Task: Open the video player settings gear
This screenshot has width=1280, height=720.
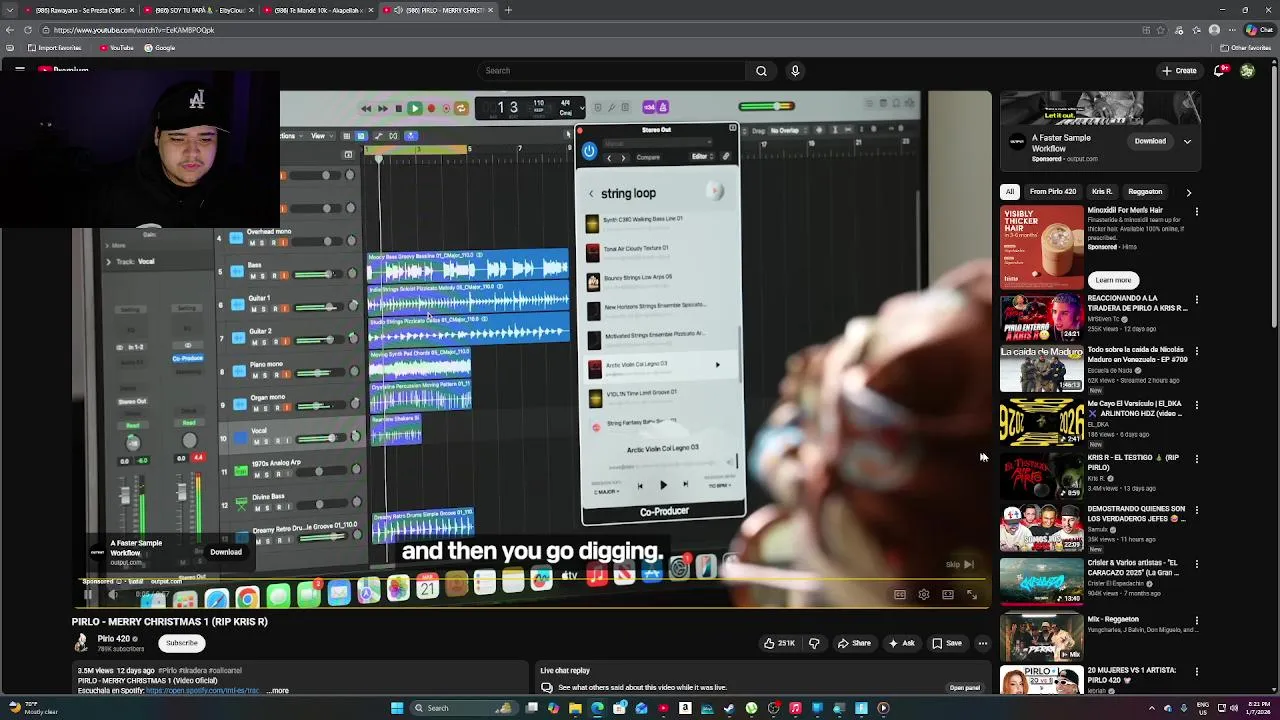Action: pyautogui.click(x=924, y=595)
